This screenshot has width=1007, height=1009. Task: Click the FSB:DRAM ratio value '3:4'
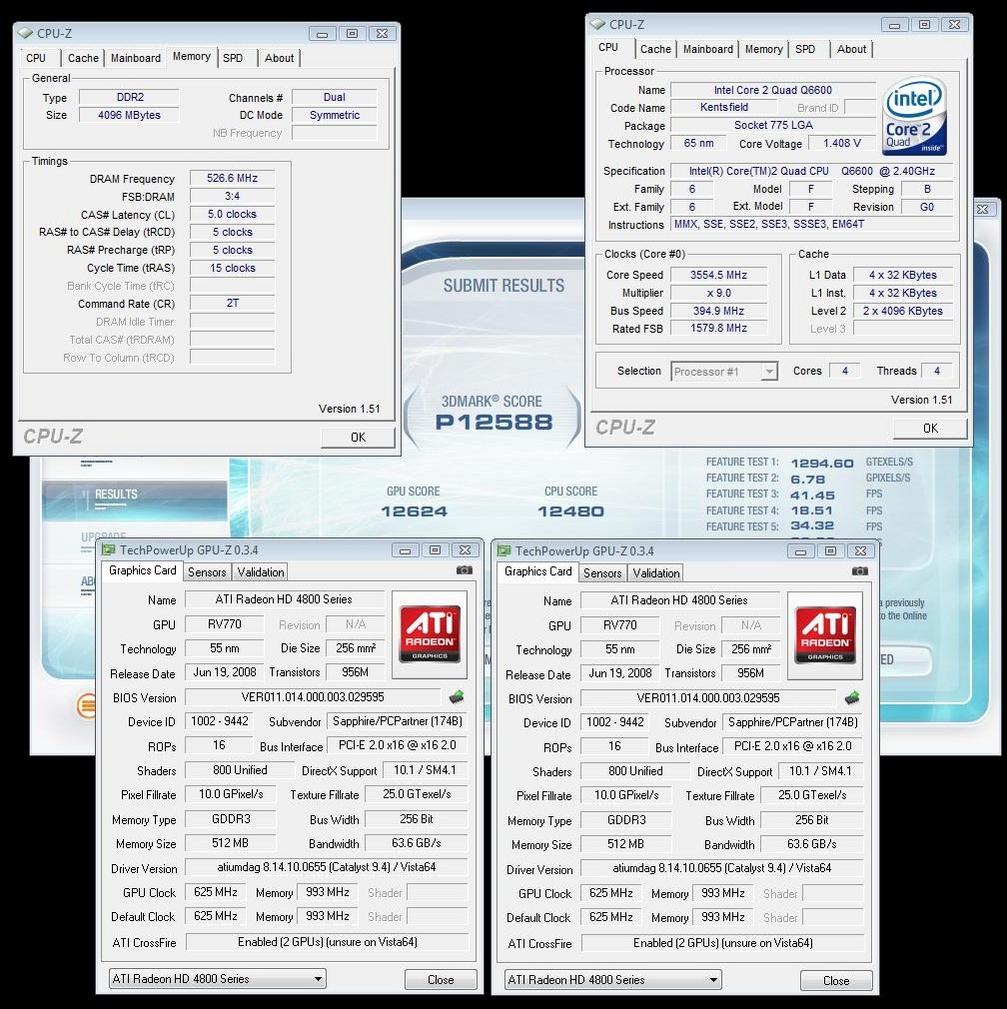click(x=232, y=196)
